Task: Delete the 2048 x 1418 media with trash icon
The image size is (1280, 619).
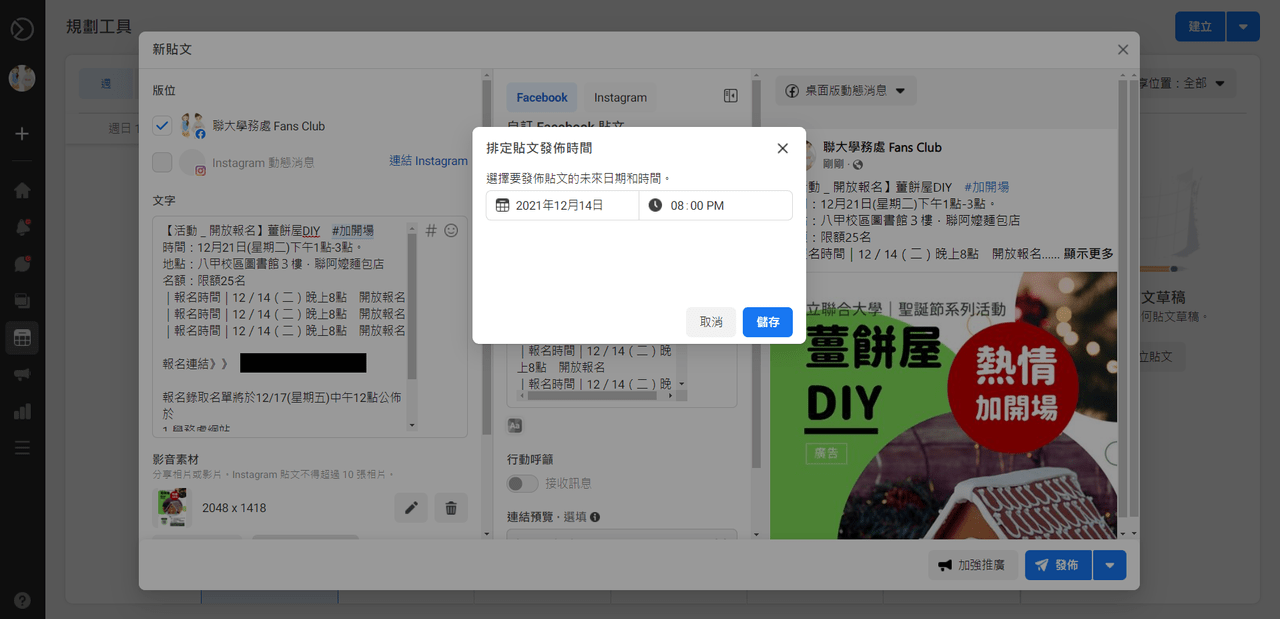Action: point(451,508)
